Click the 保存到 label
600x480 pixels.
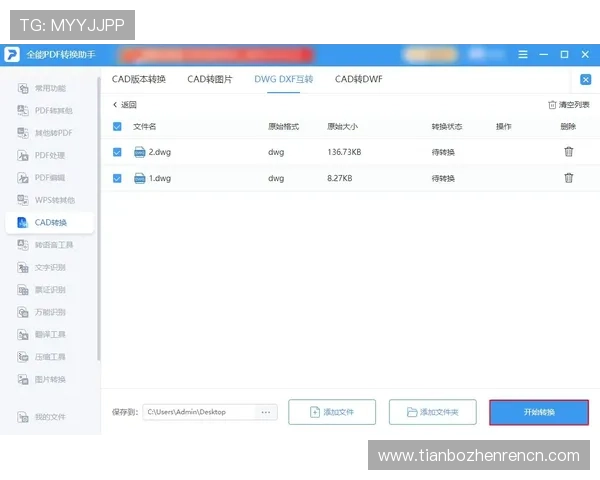click(x=125, y=412)
